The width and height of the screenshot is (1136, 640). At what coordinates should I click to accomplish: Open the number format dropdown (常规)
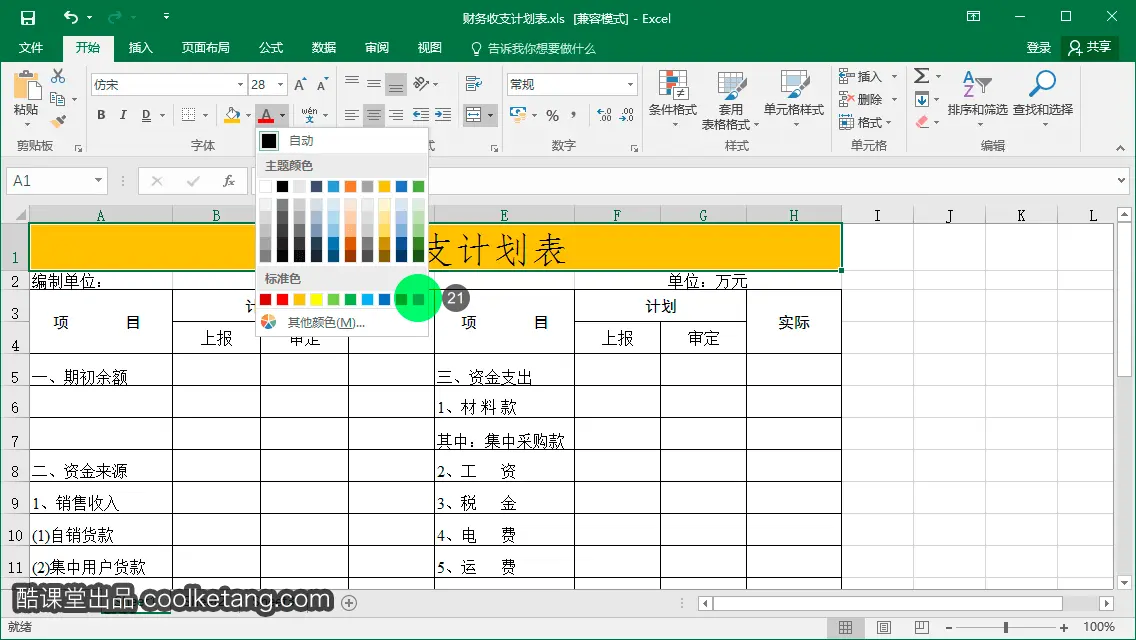pyautogui.click(x=630, y=84)
